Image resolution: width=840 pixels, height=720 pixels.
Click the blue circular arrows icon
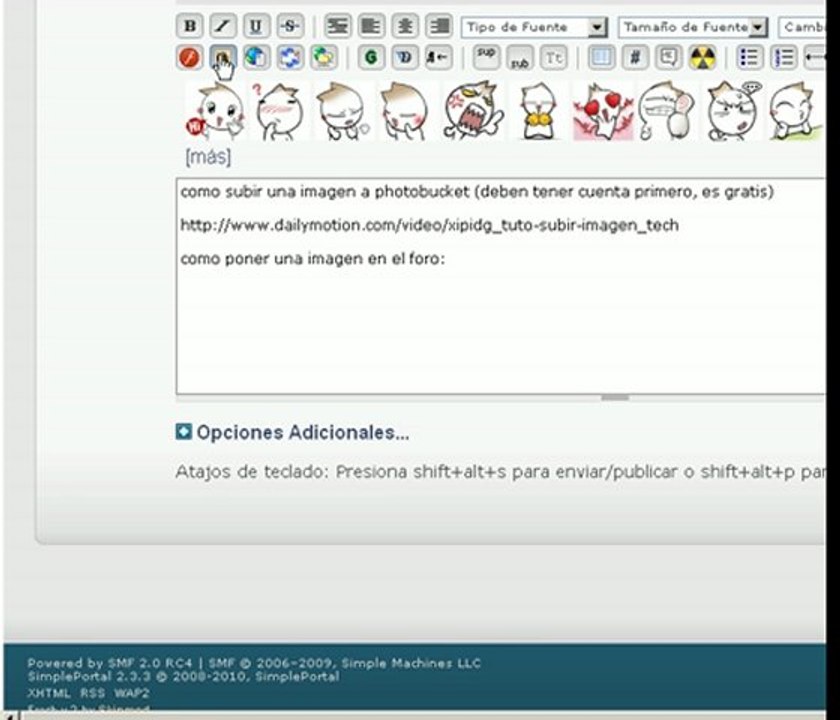click(x=290, y=57)
